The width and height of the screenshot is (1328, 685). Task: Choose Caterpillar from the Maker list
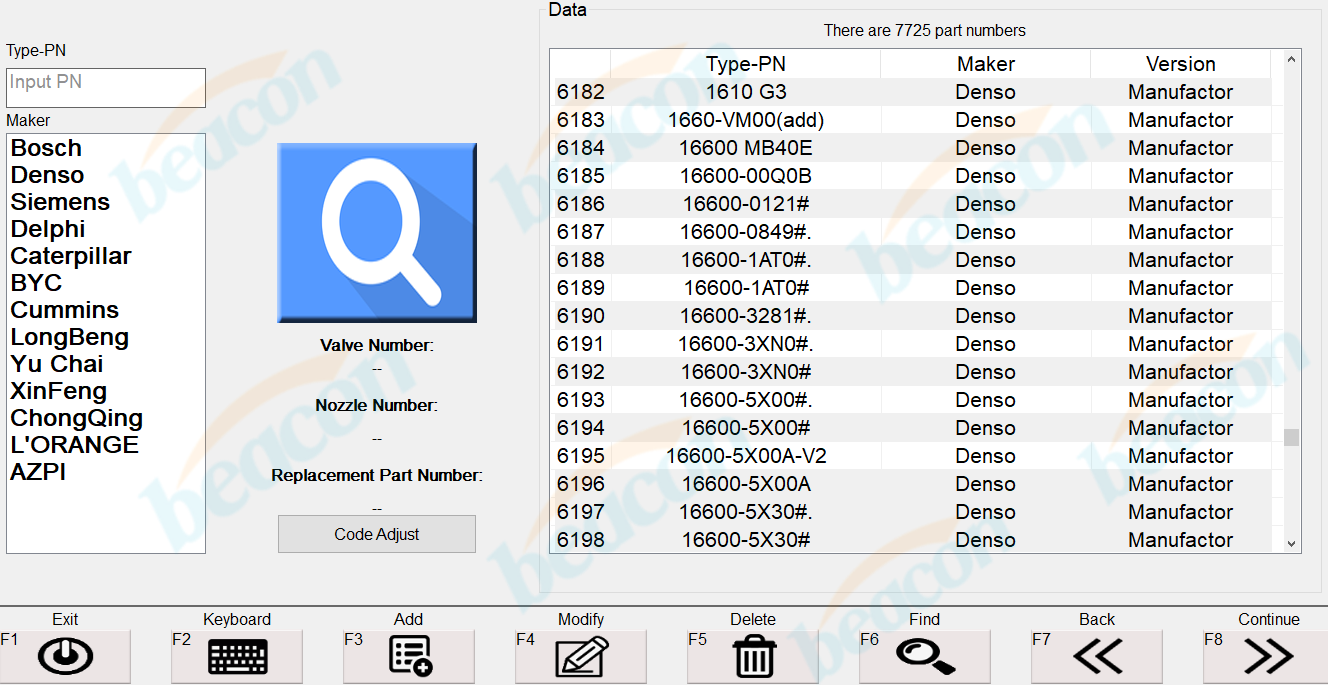click(71, 256)
